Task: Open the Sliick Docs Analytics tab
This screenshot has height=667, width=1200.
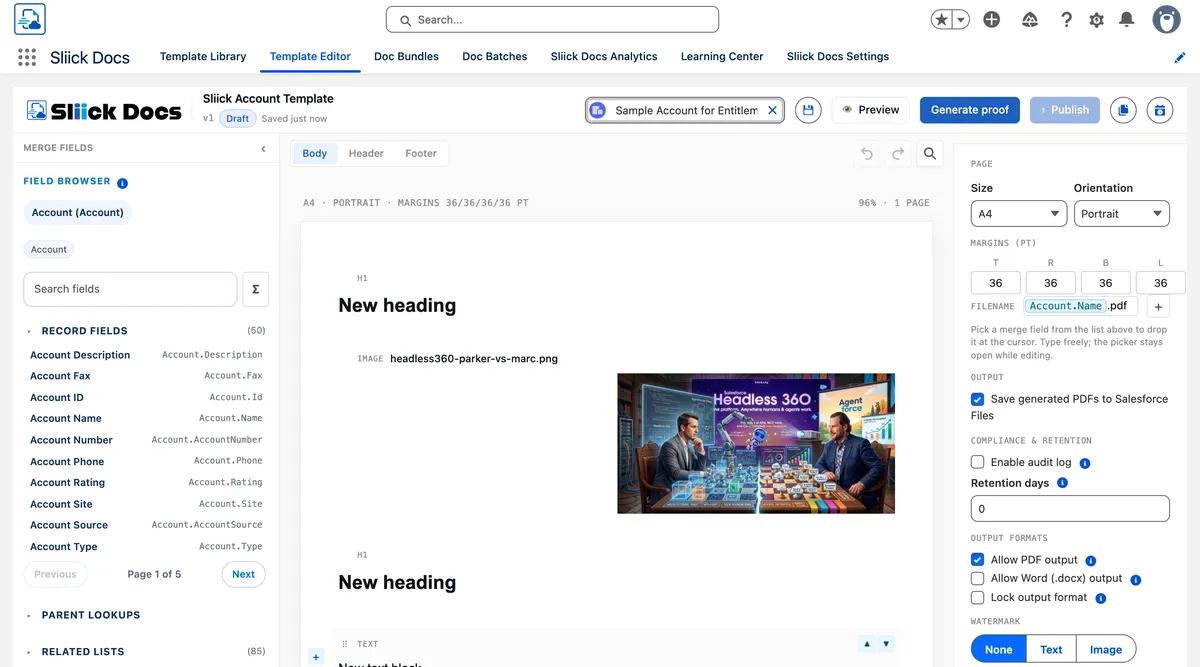Action: pyautogui.click(x=604, y=57)
